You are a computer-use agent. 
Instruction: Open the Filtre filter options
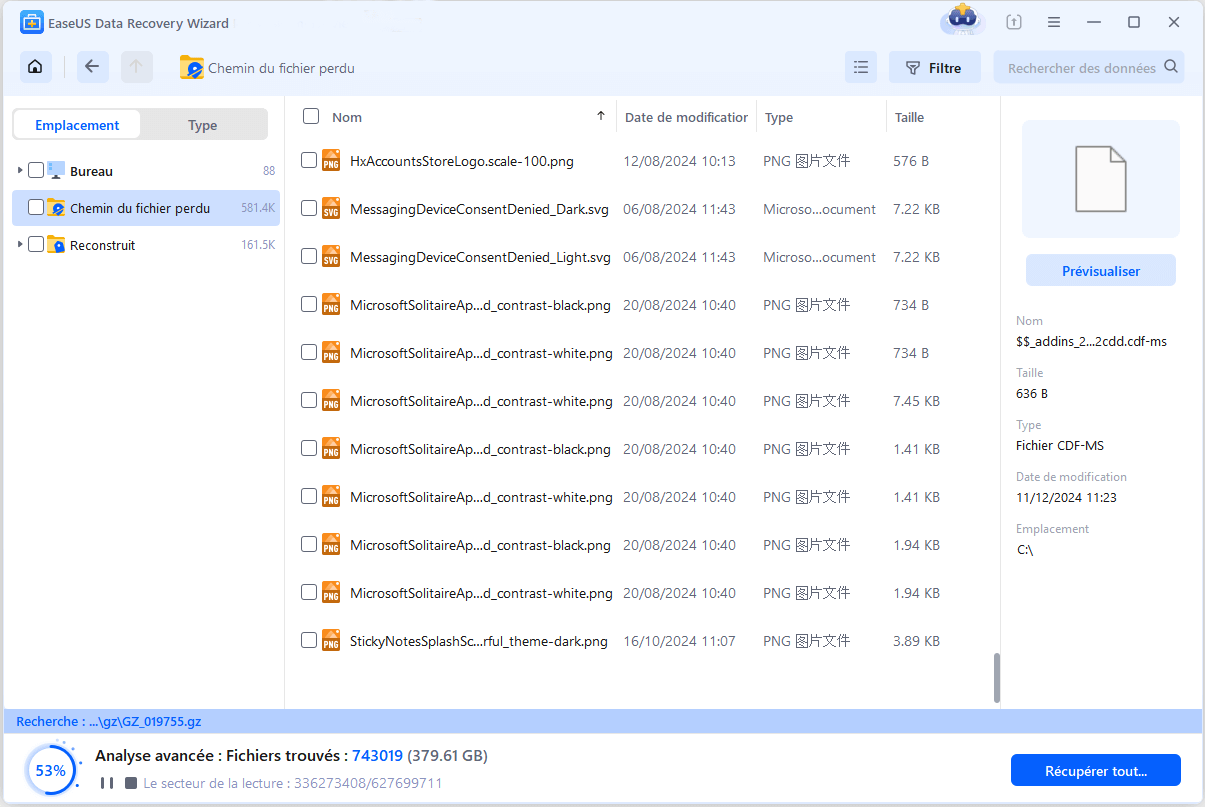point(934,68)
